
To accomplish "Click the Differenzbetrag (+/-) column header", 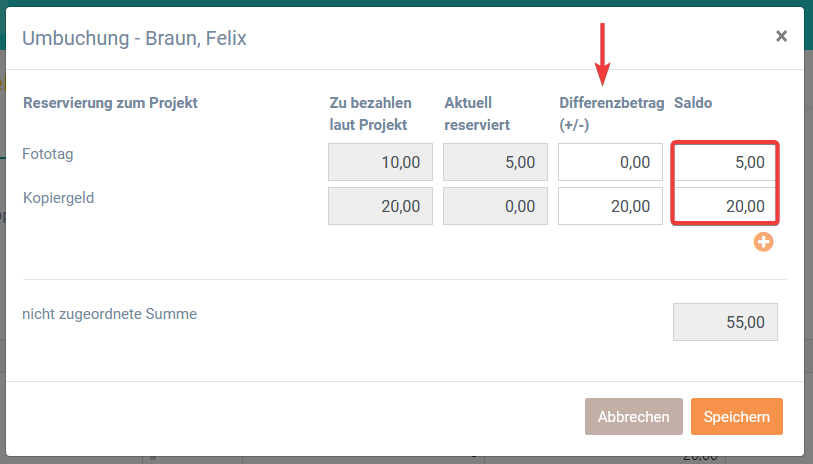I will pyautogui.click(x=611, y=113).
